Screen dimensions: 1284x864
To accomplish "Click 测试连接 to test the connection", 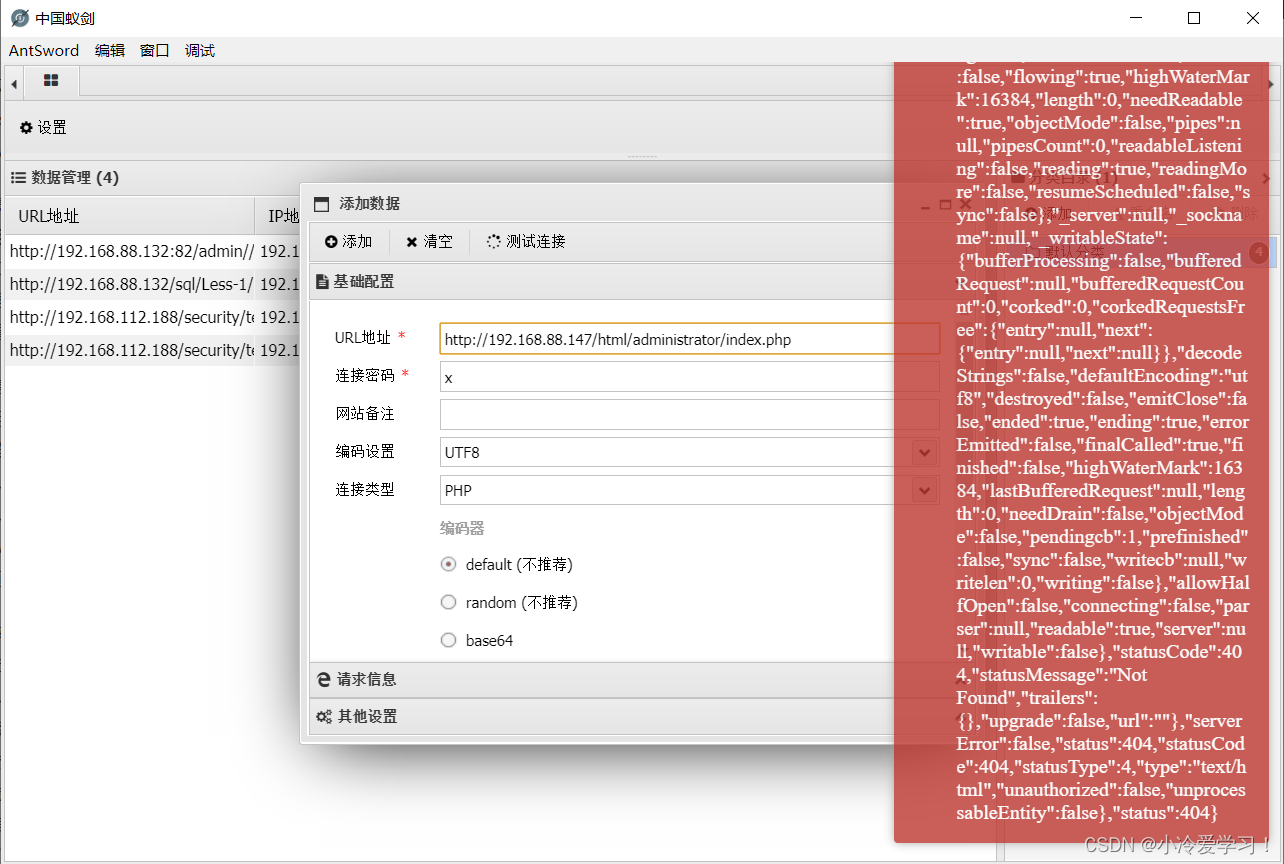I will (x=526, y=242).
